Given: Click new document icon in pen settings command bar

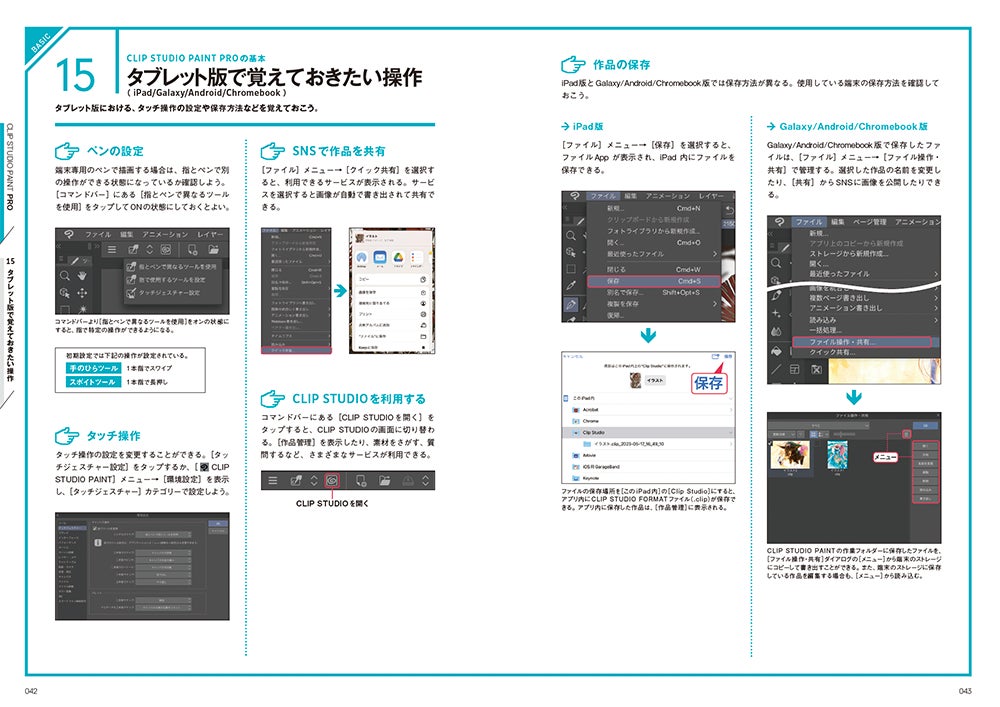Looking at the screenshot, I should (193, 250).
